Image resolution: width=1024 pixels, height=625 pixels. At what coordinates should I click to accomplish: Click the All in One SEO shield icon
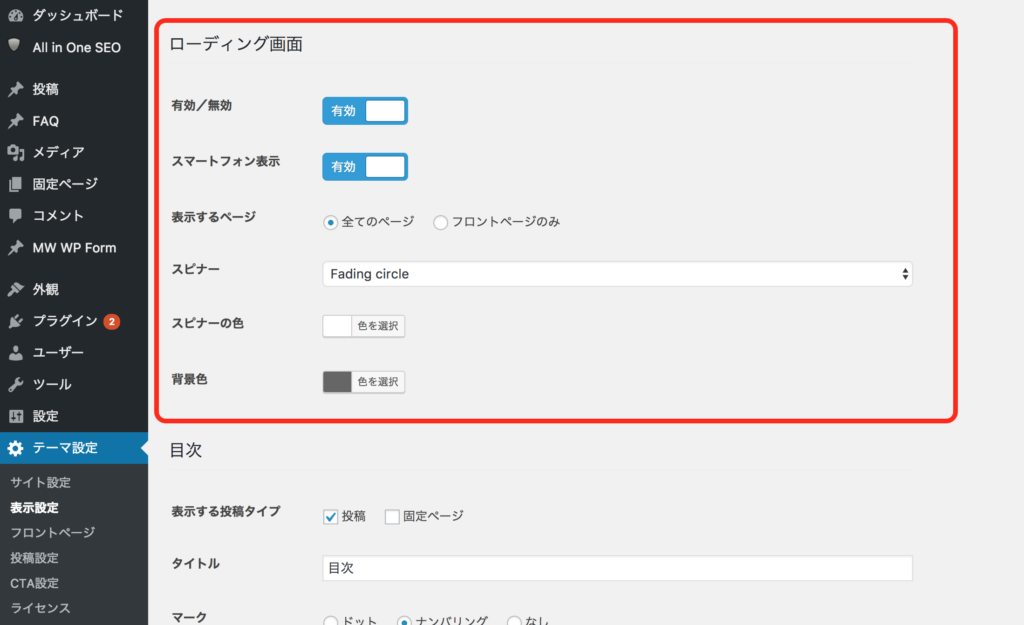click(15, 46)
